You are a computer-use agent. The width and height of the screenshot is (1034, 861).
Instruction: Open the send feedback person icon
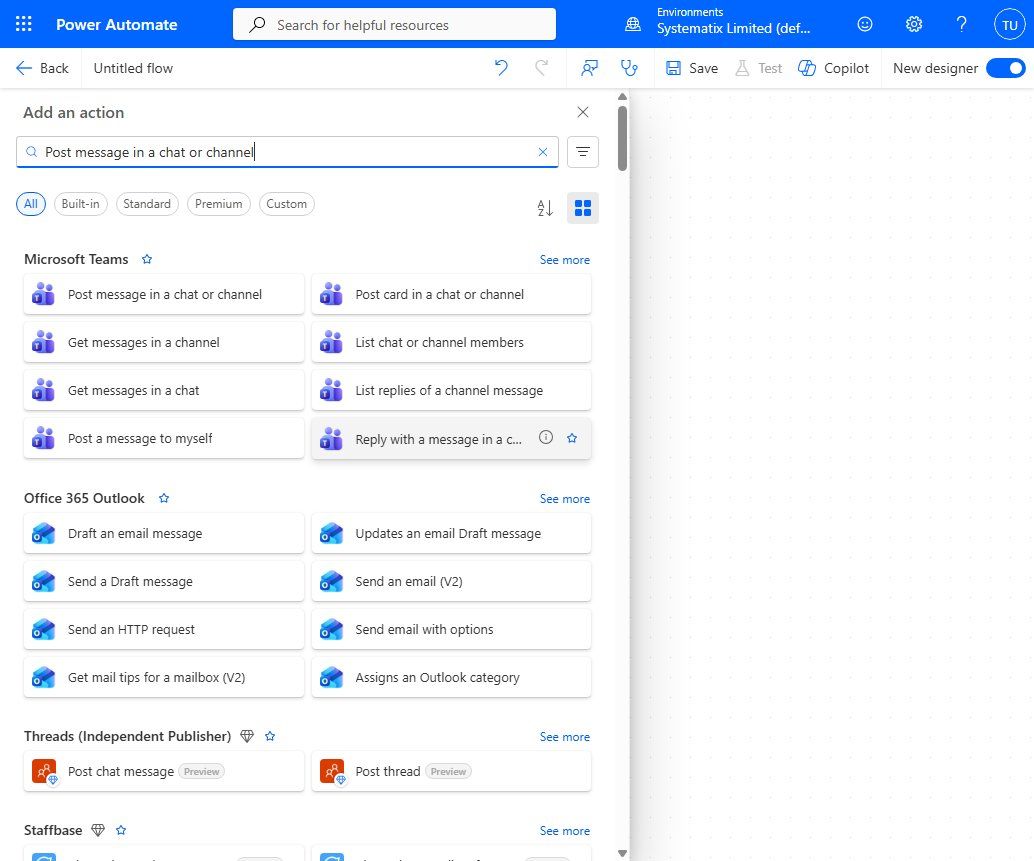coord(590,68)
